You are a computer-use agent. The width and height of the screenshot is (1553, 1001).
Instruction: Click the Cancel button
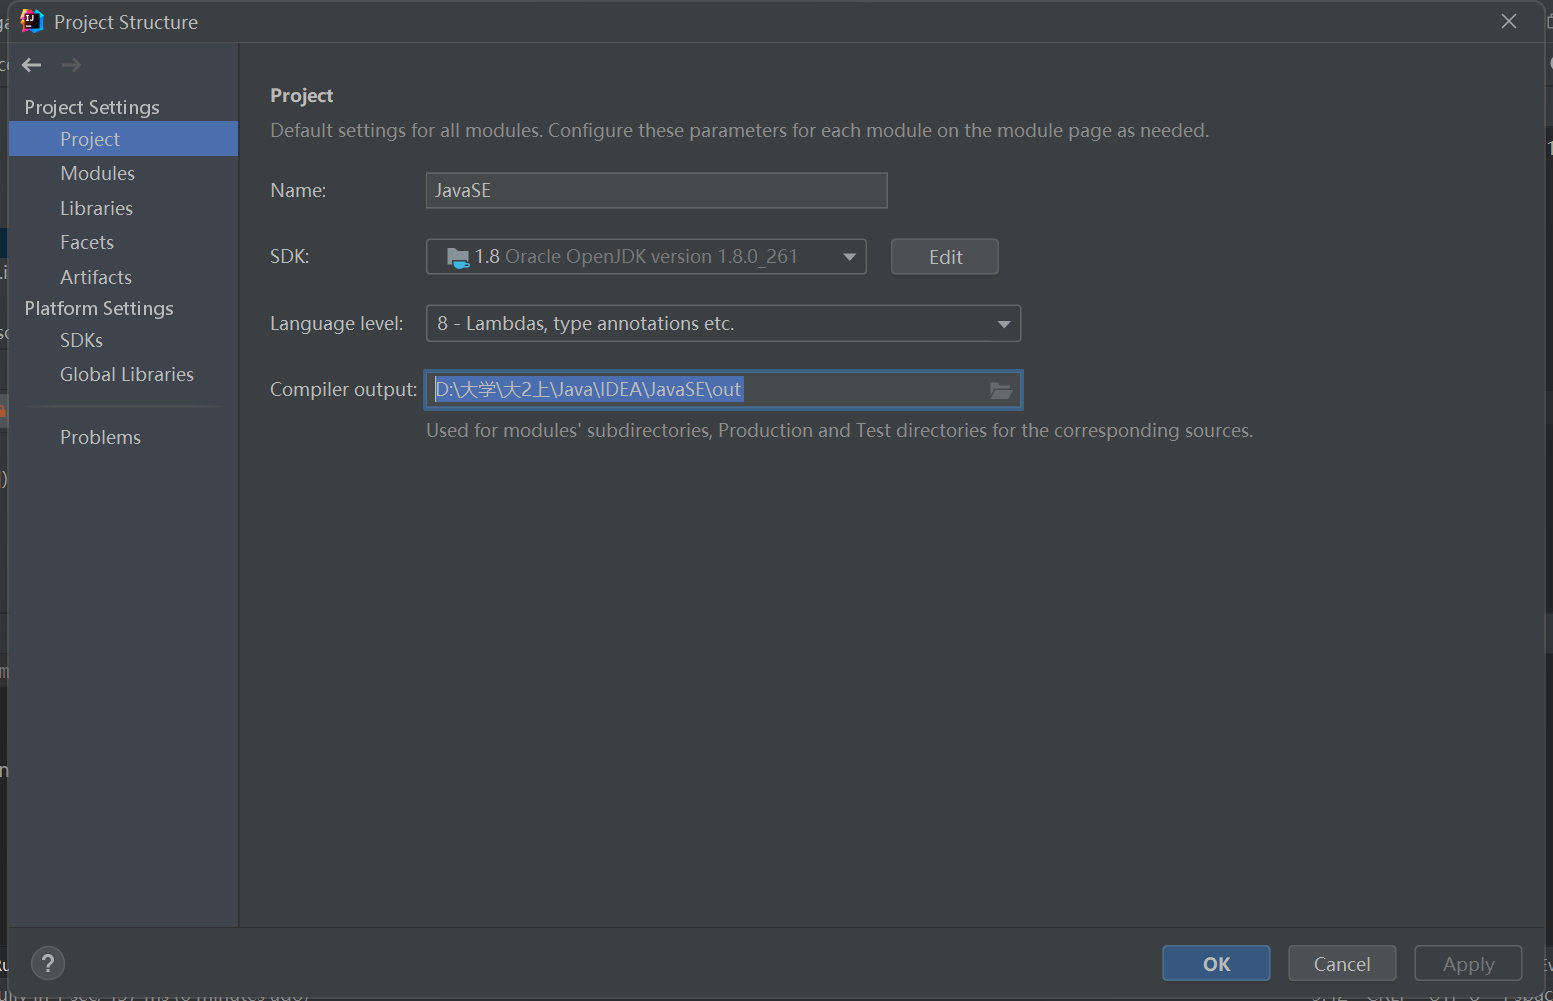(x=1342, y=963)
